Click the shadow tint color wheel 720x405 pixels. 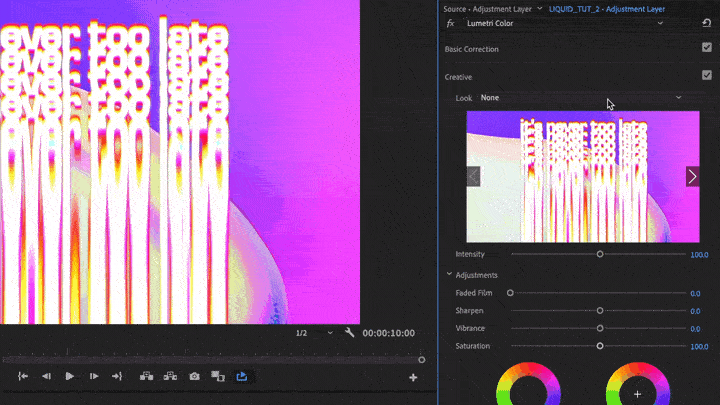529,383
